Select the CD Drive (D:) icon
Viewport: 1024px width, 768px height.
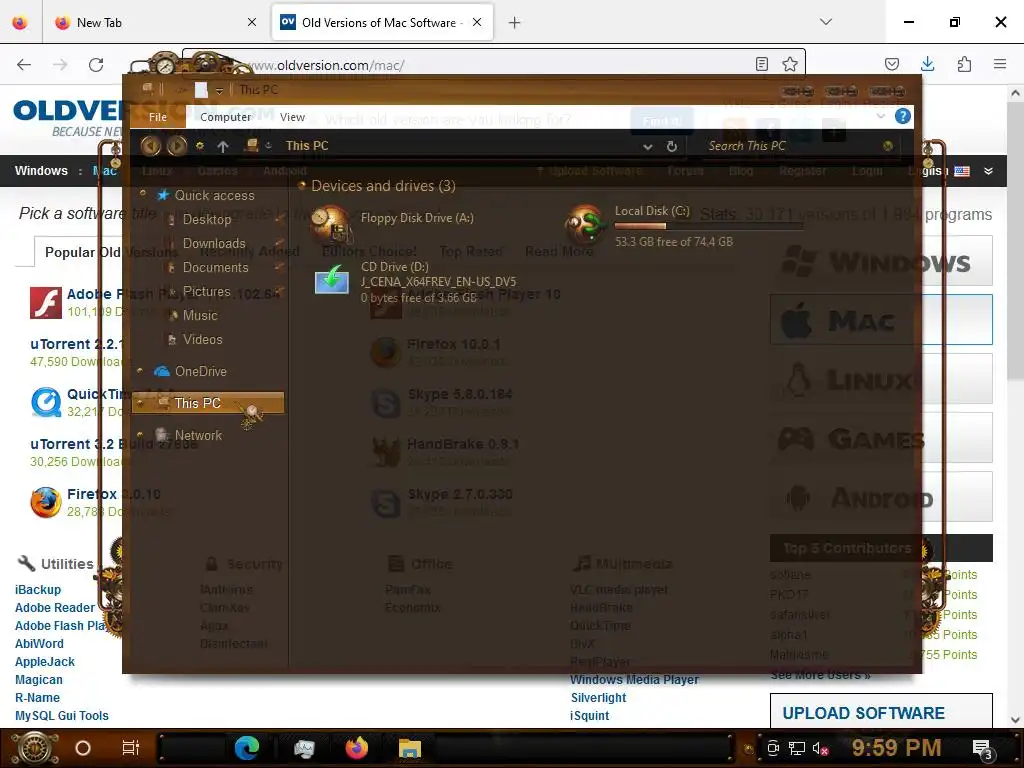tap(332, 280)
